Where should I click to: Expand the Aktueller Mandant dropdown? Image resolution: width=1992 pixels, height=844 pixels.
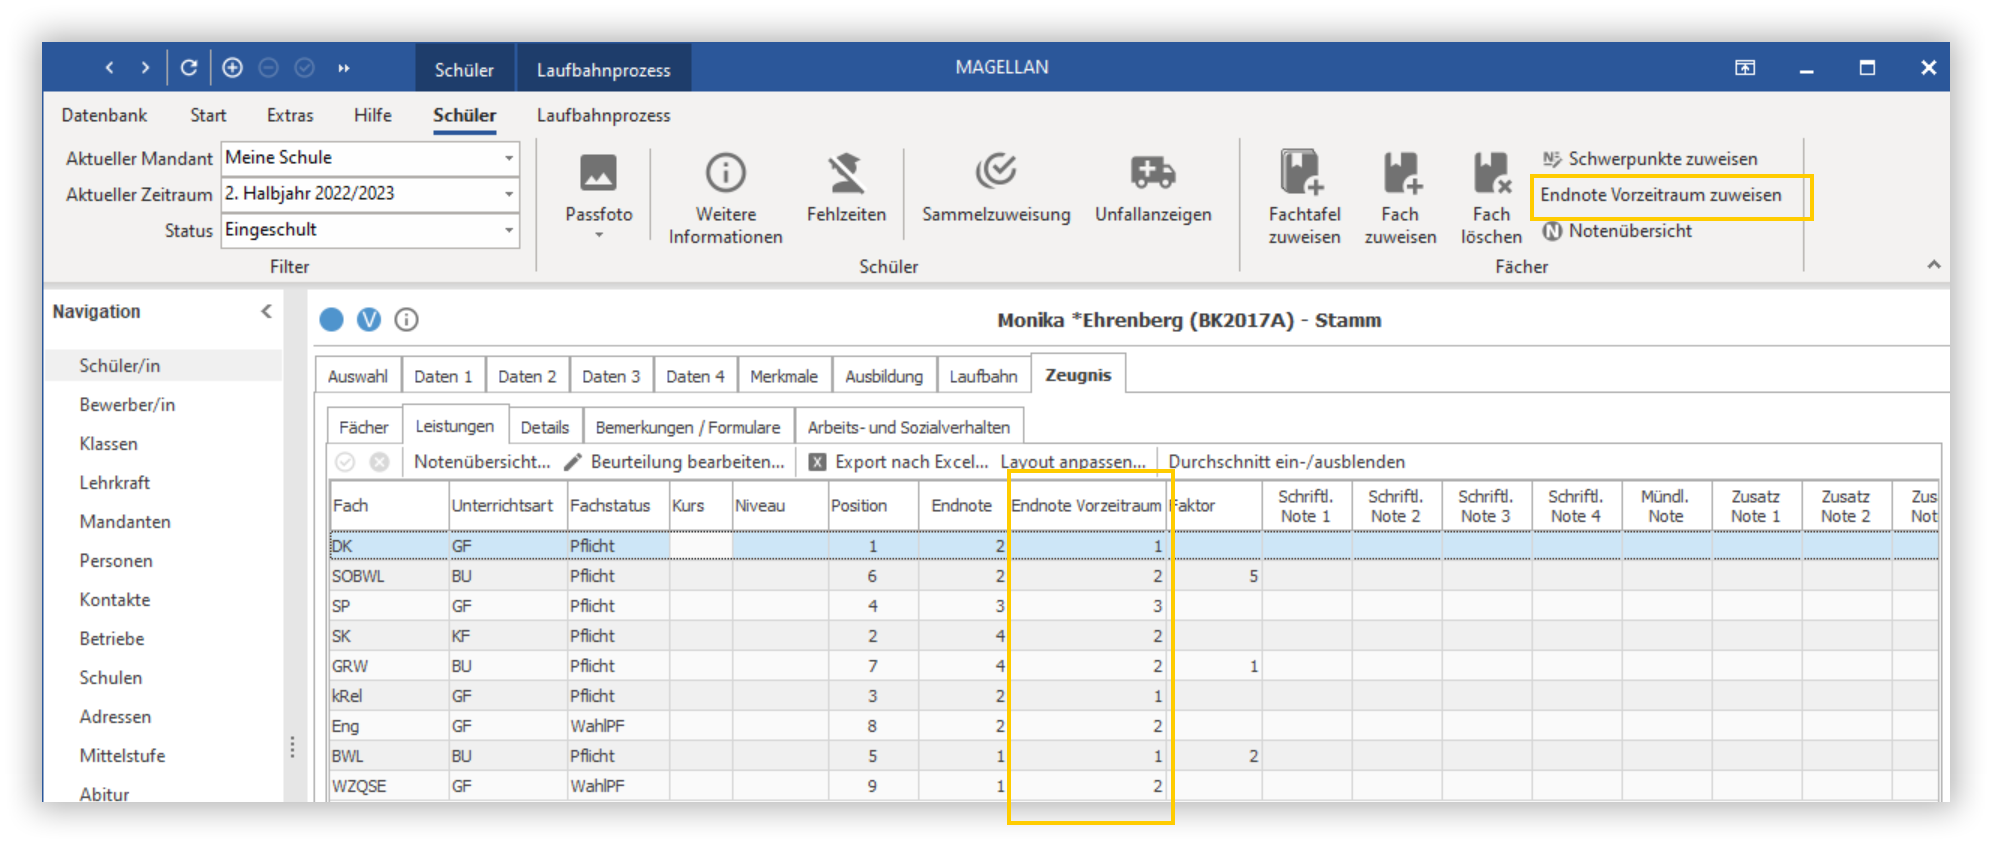[x=509, y=158]
